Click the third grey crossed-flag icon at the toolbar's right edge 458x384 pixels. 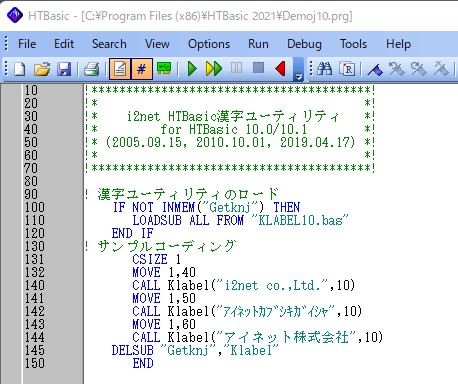pyautogui.click(x=441, y=69)
